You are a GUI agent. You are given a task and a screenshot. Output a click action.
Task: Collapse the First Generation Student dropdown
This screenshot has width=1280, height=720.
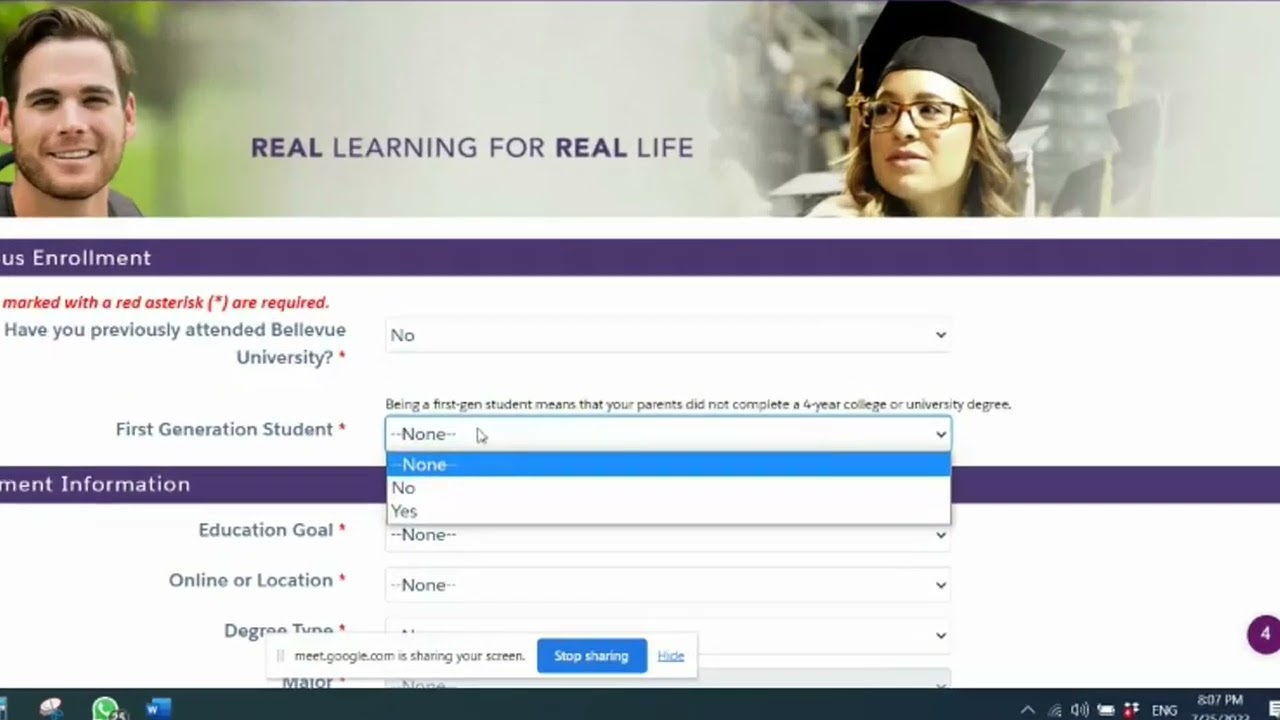668,434
